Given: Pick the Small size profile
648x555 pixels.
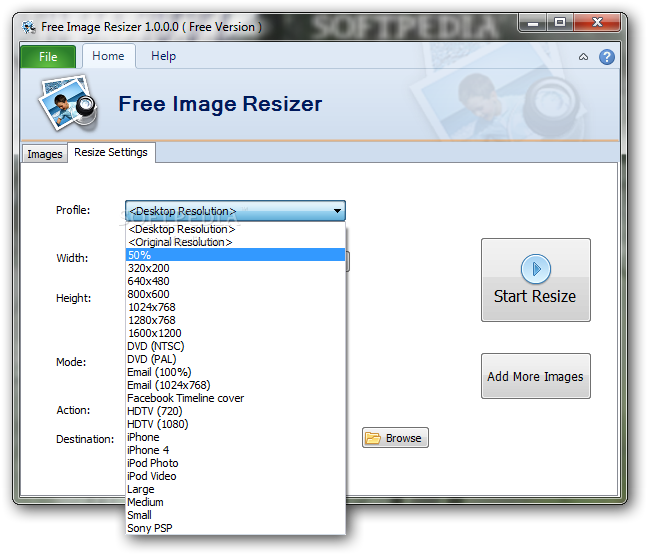Looking at the screenshot, I should [x=235, y=515].
